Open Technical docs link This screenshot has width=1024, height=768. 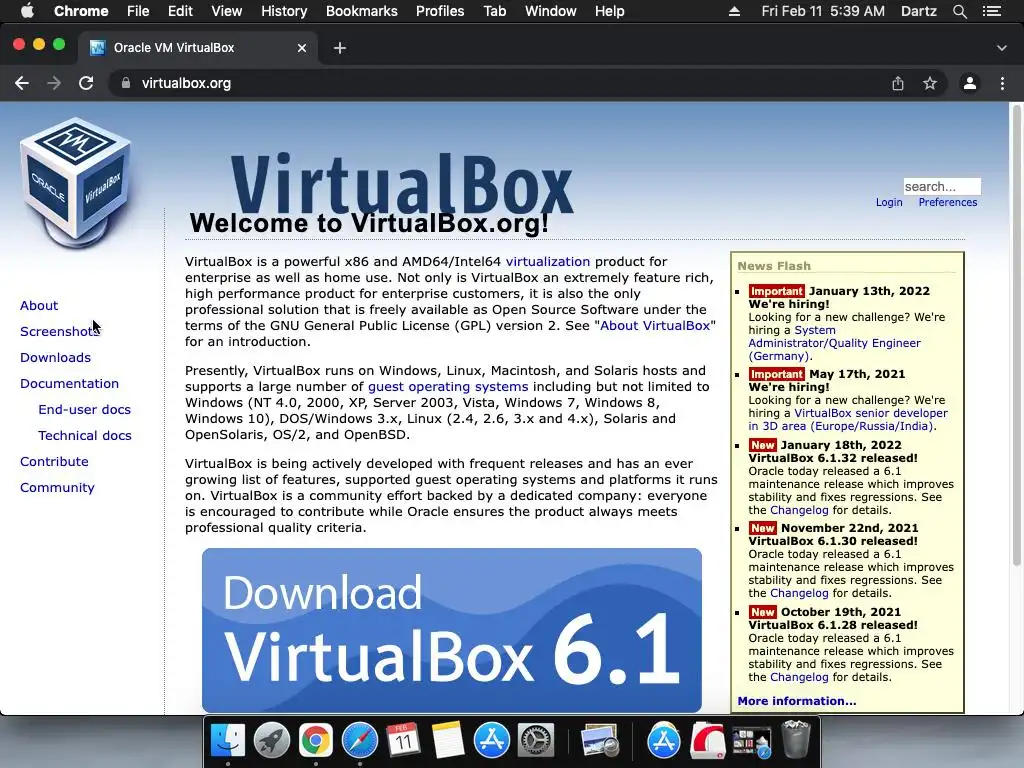click(85, 436)
